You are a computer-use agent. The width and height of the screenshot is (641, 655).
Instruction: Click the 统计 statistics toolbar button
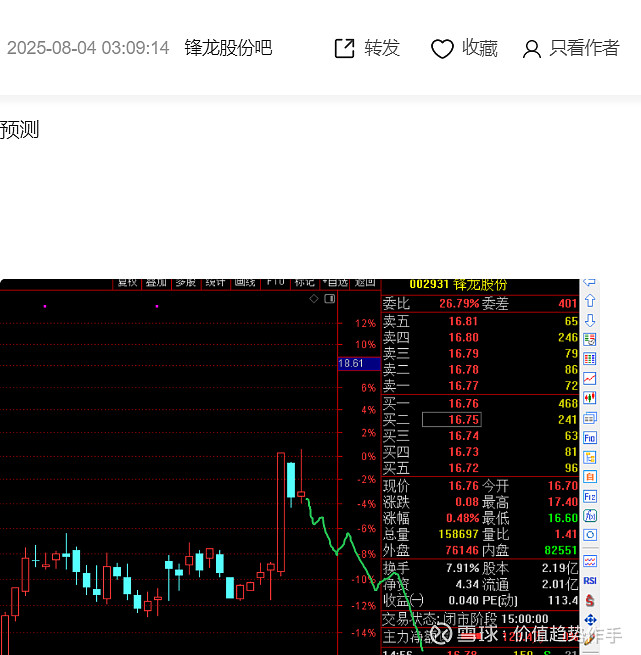(216, 283)
